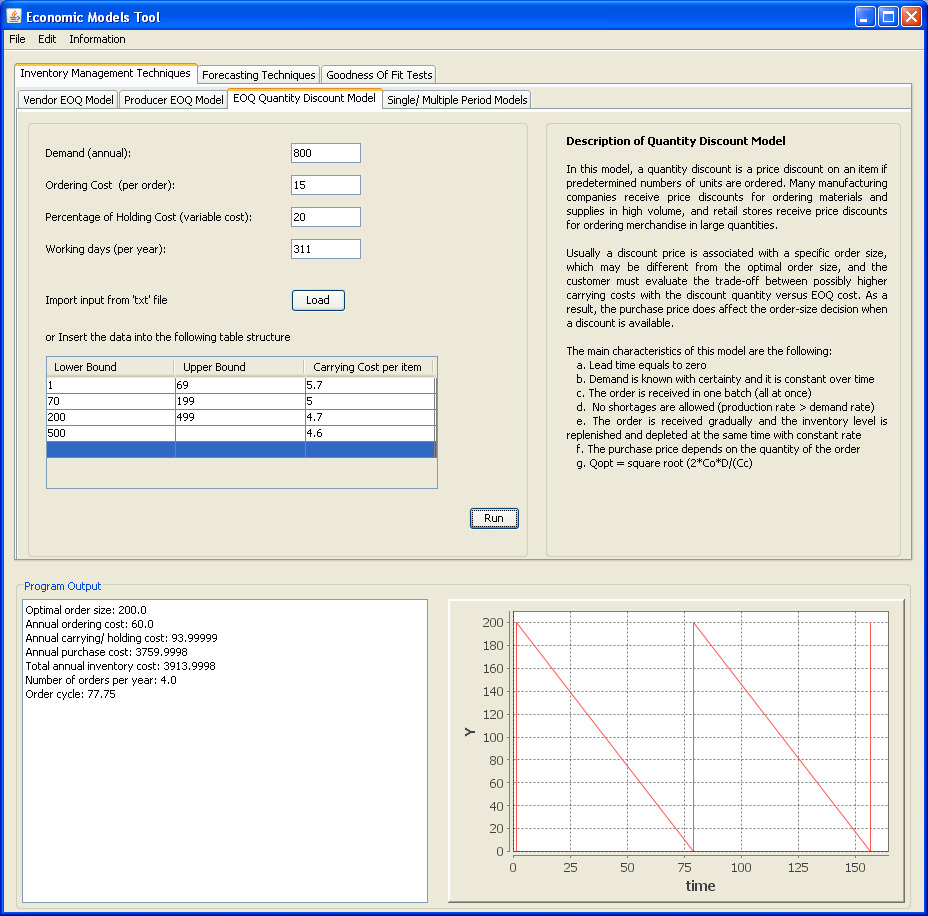Click the Percentage of Holding Cost field
The width and height of the screenshot is (928, 916).
coord(326,217)
